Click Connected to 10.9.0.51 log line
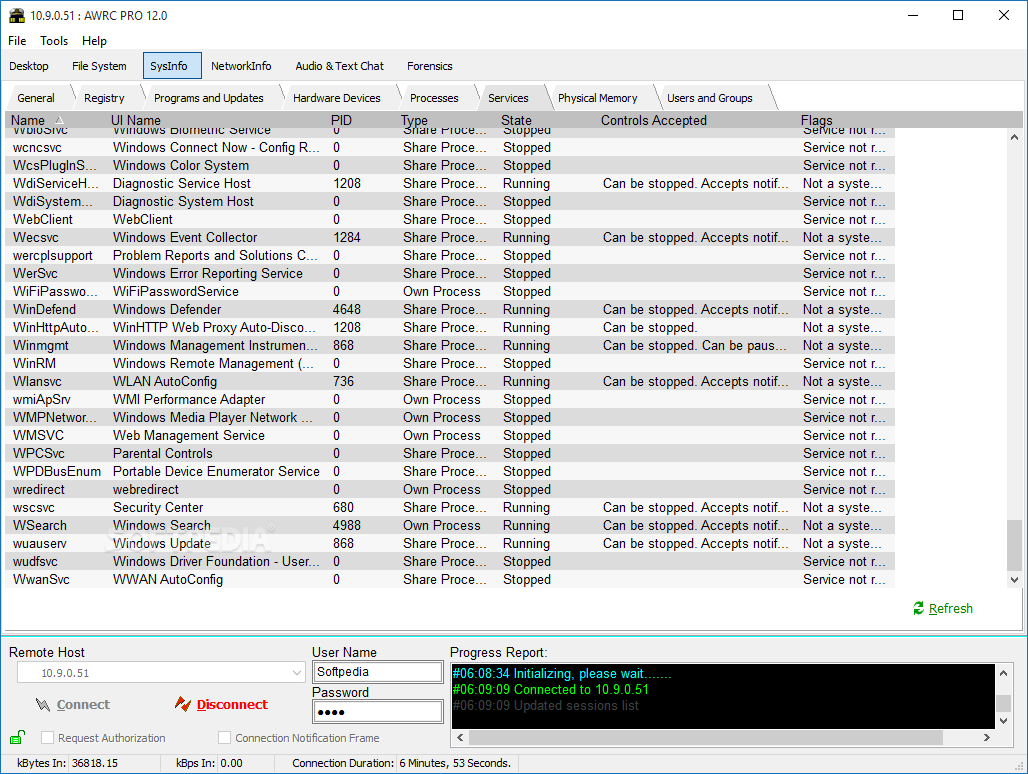Image resolution: width=1028 pixels, height=774 pixels. (x=551, y=689)
